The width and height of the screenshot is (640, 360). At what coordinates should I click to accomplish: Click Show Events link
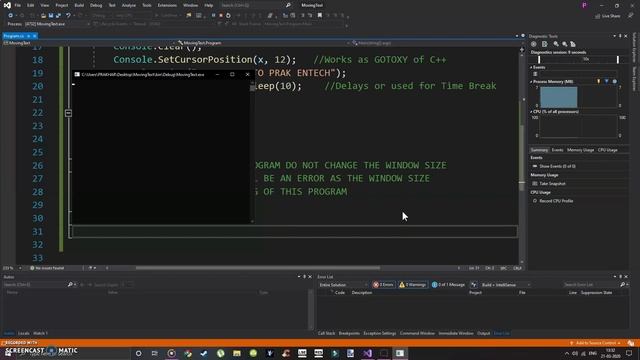click(x=558, y=167)
